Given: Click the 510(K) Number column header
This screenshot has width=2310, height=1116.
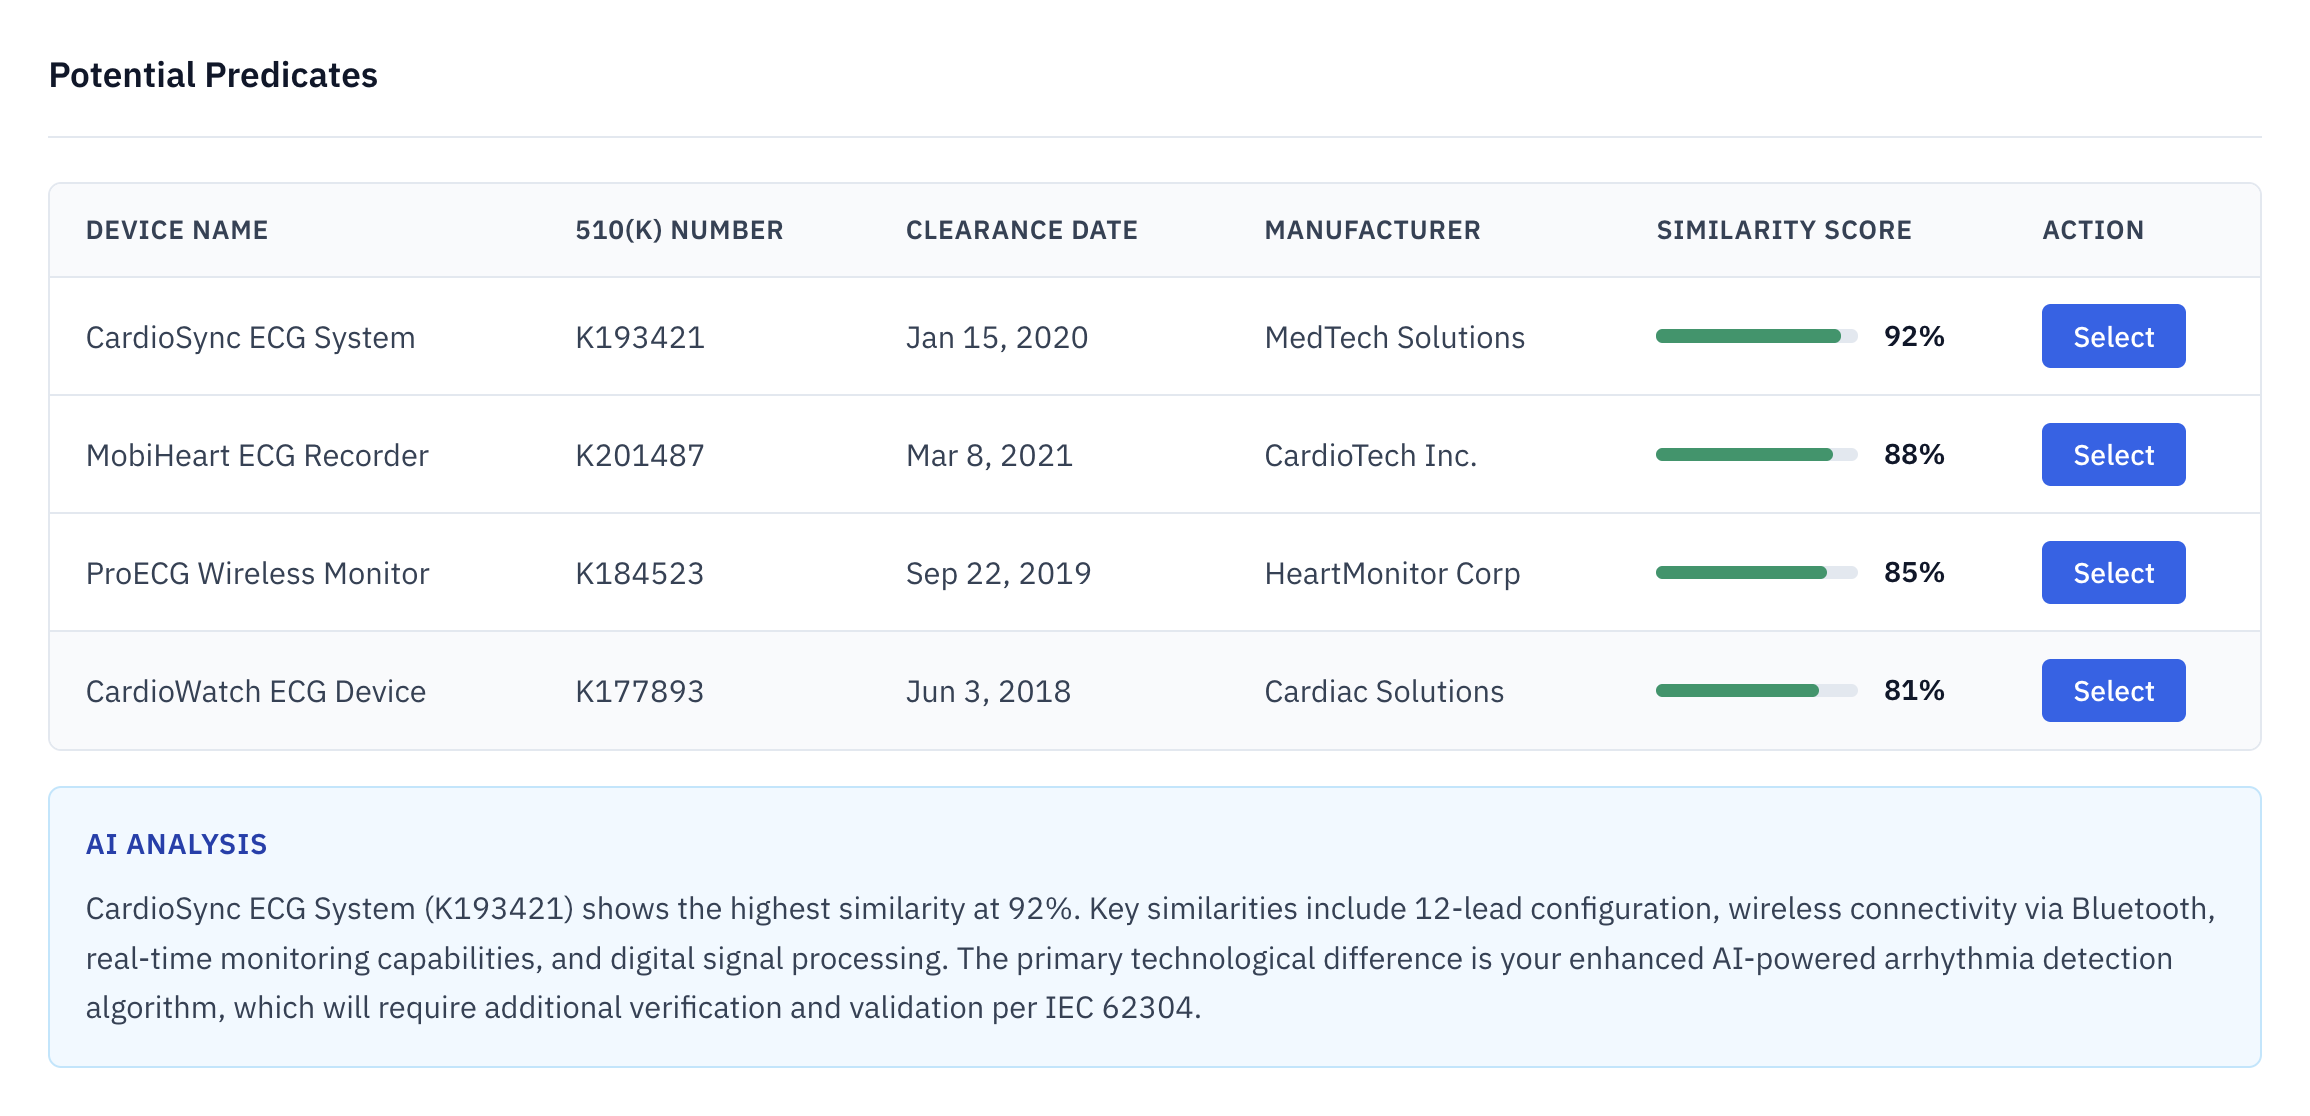Looking at the screenshot, I should click(679, 230).
